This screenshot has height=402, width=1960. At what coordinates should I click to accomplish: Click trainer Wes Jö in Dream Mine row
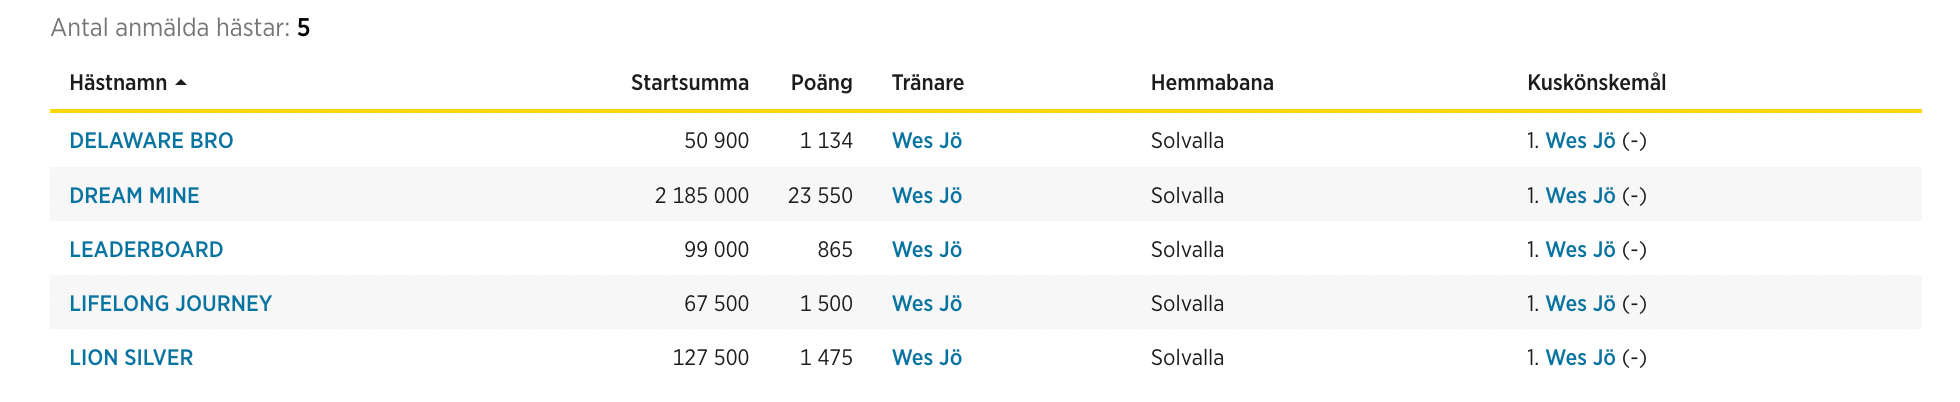point(926,196)
